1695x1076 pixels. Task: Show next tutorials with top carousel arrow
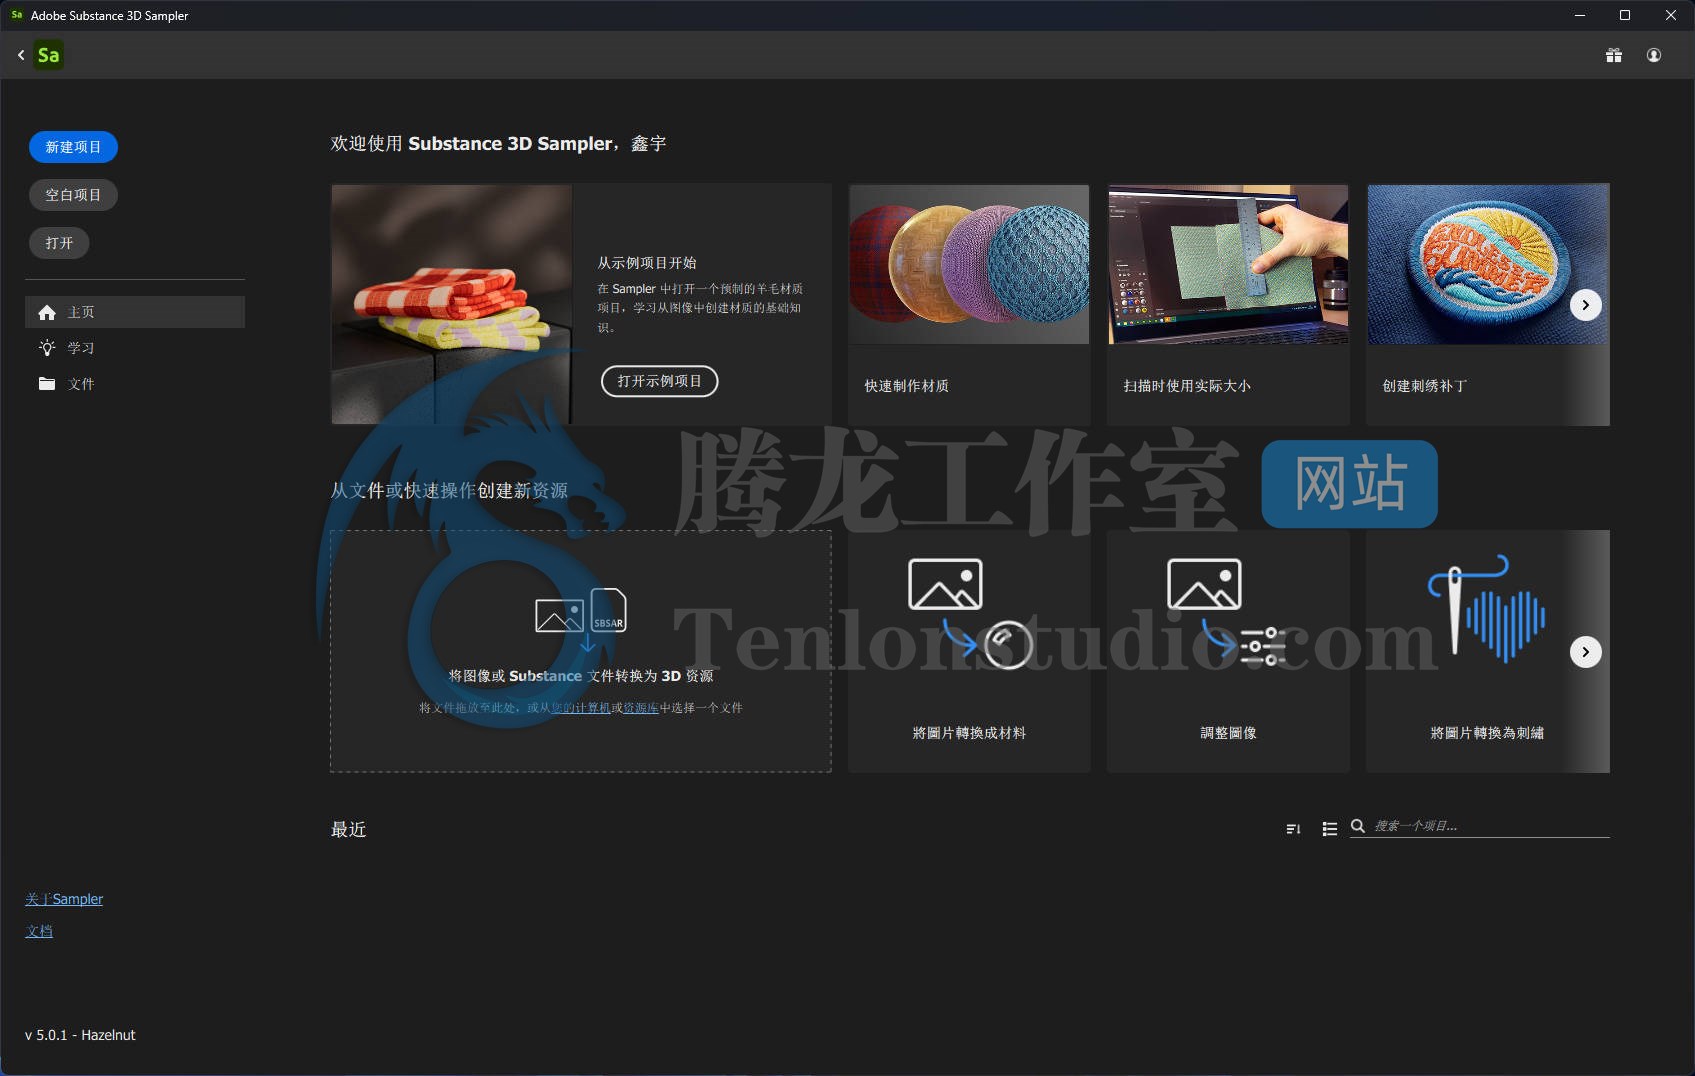click(x=1586, y=305)
